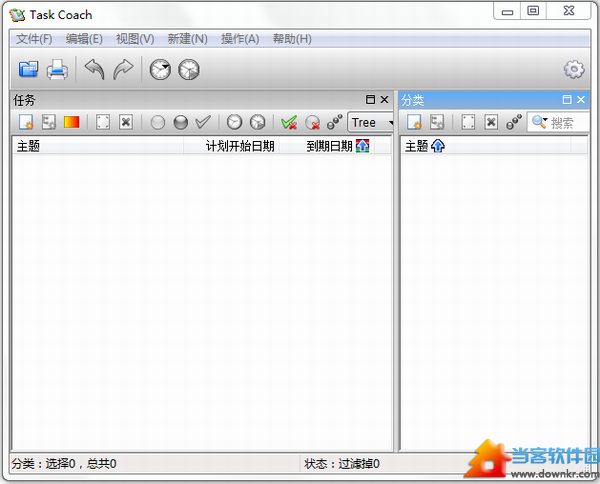Viewport: 600px width, 484px height.
Task: Close the 分类 panel
Action: pos(581,100)
